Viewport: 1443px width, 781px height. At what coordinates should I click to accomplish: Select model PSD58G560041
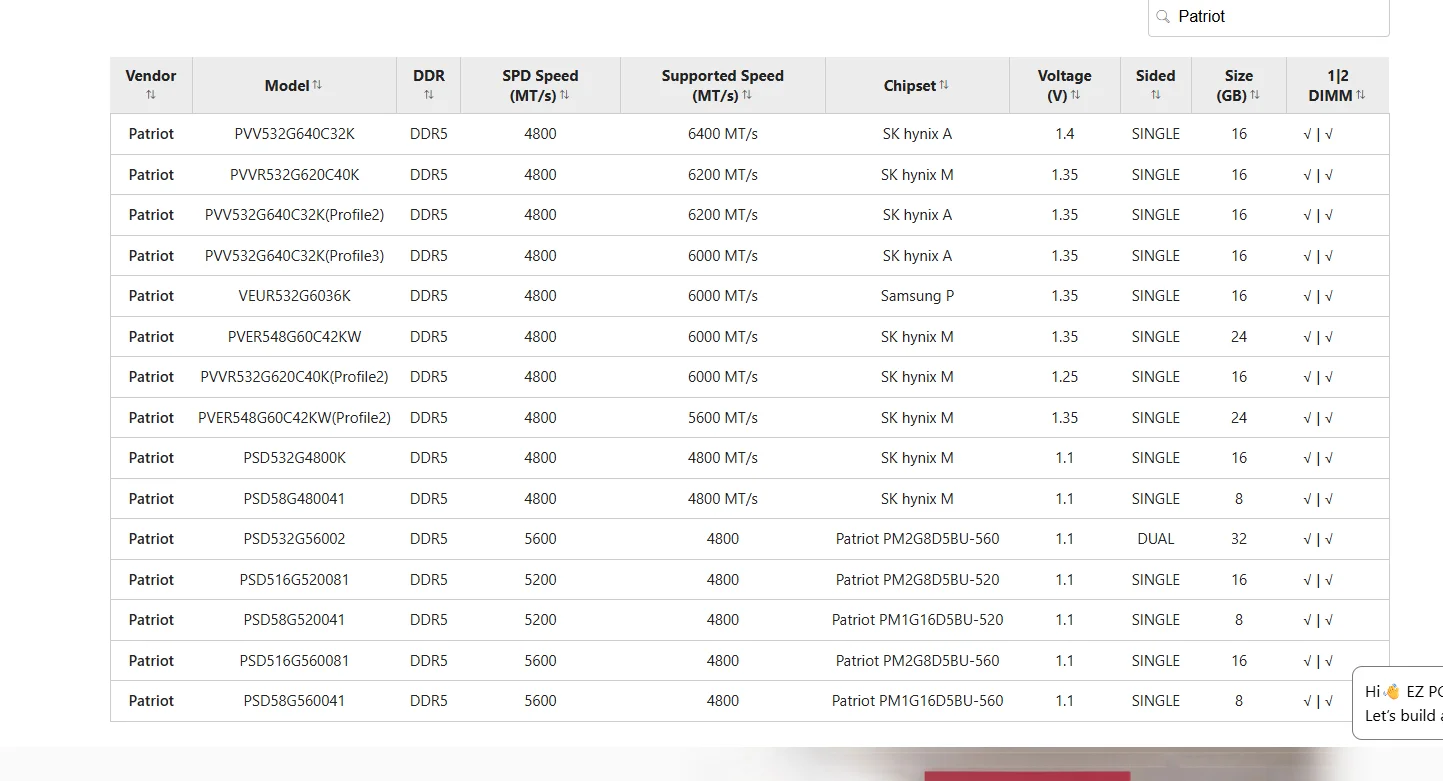pos(295,701)
